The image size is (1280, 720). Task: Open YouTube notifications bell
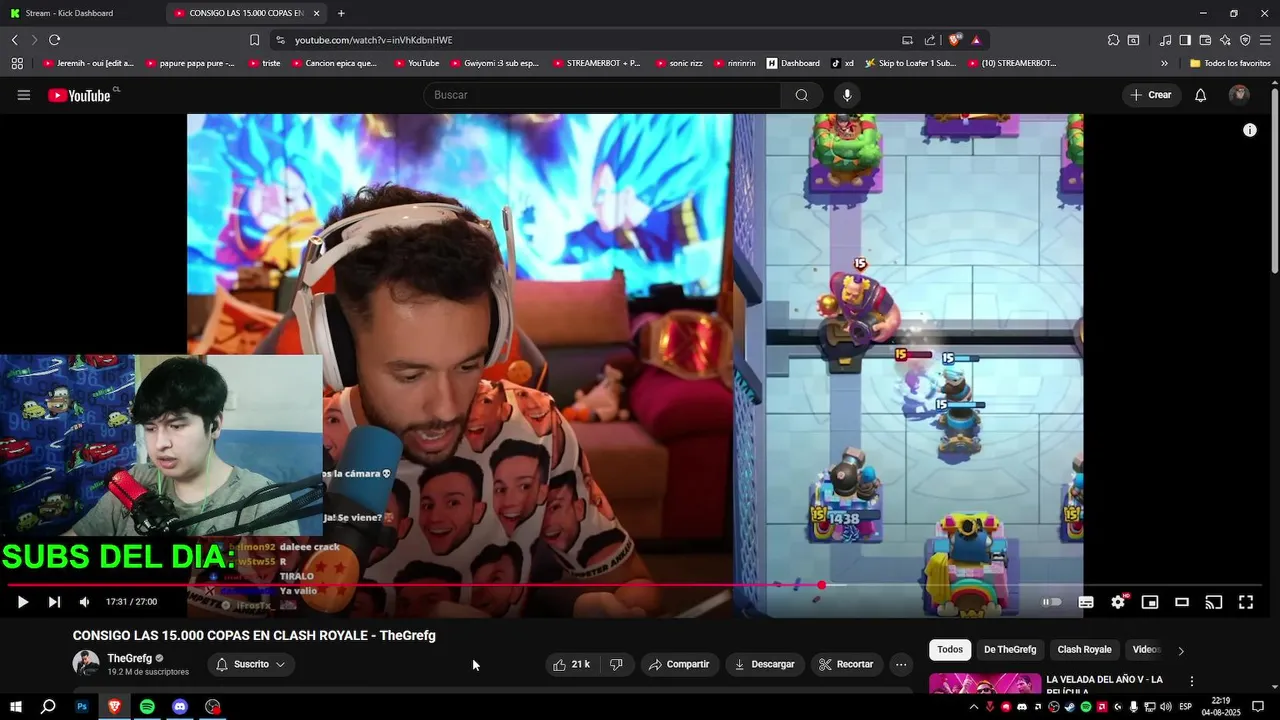[1200, 95]
